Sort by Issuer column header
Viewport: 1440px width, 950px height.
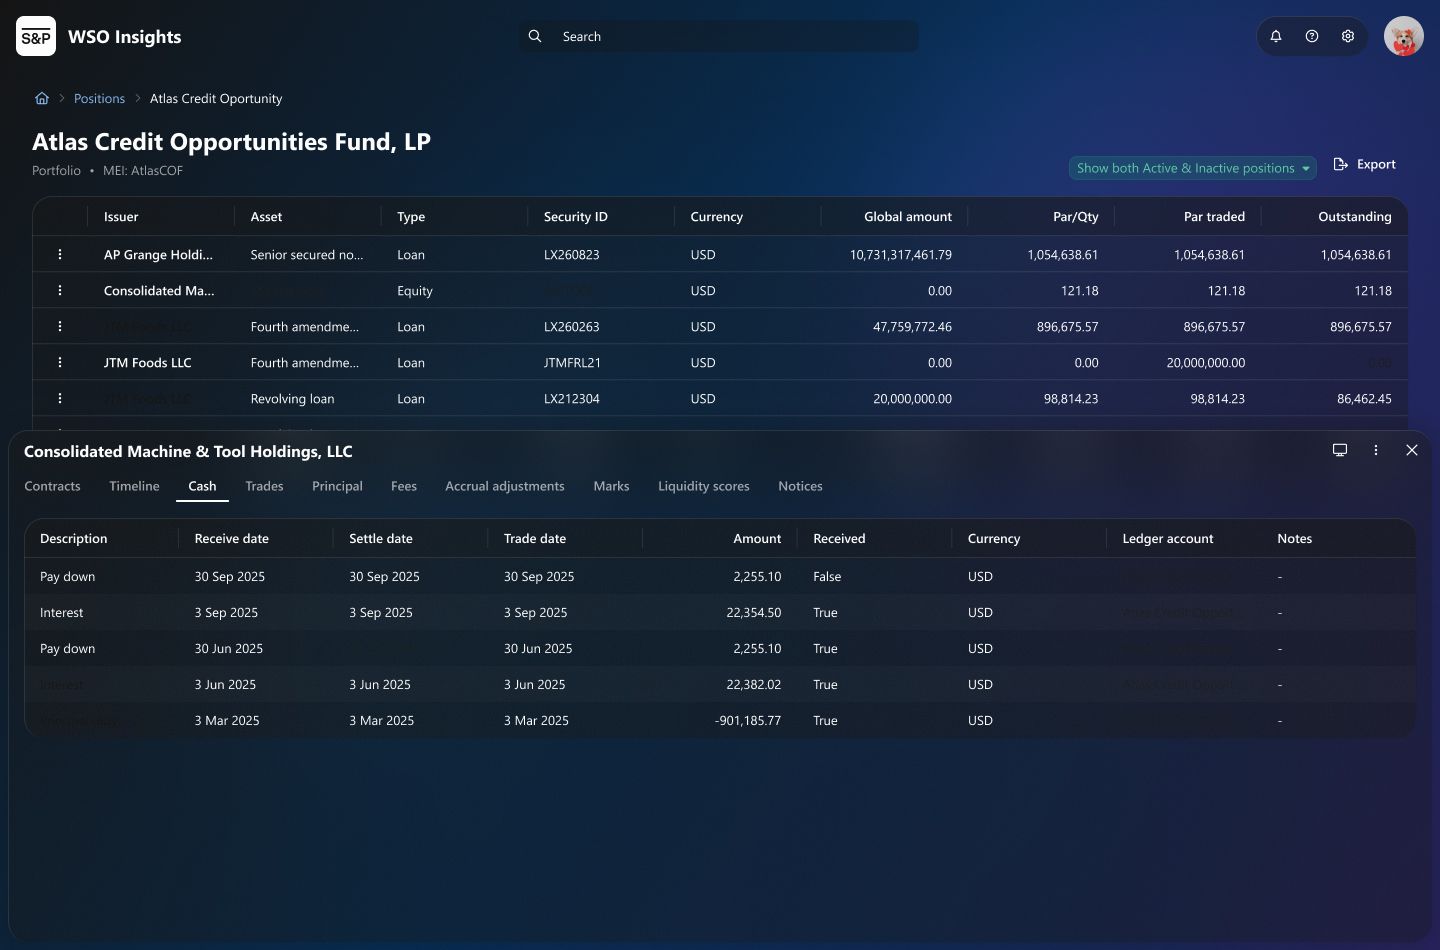pyautogui.click(x=121, y=216)
